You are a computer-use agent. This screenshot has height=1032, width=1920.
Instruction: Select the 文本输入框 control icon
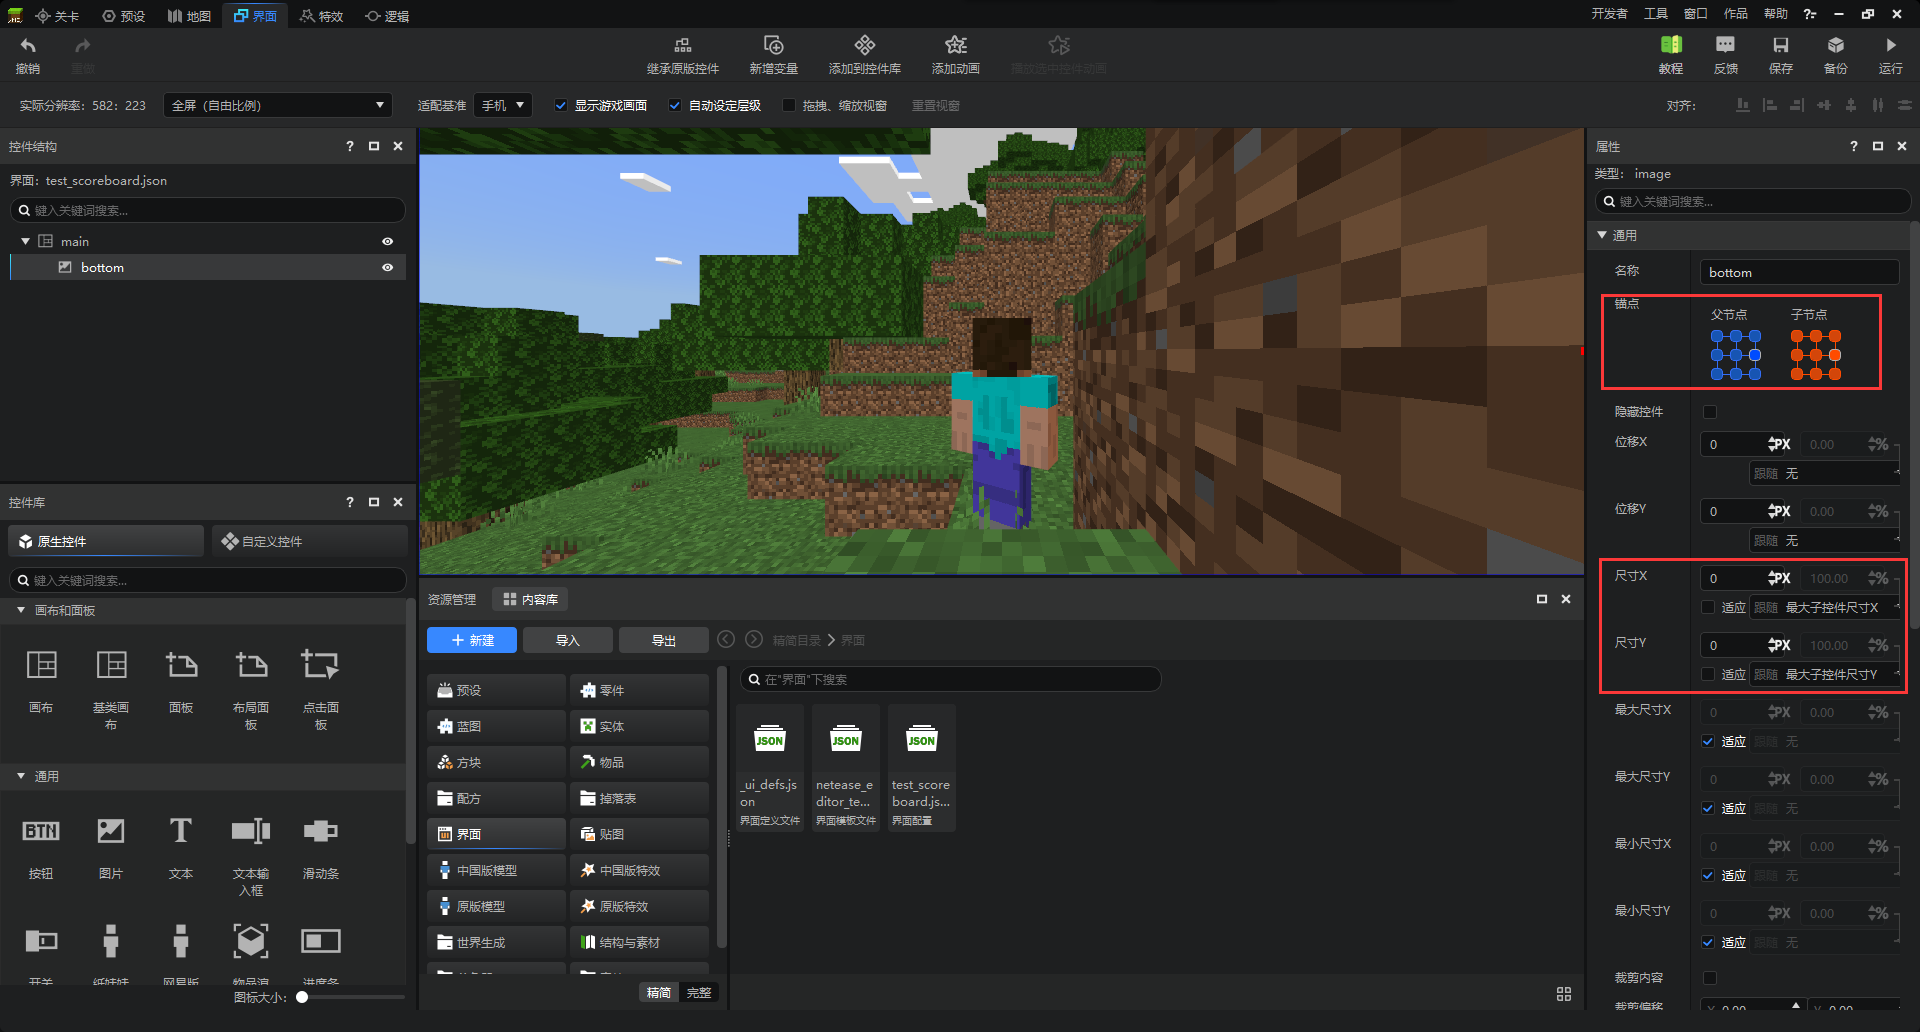[251, 831]
